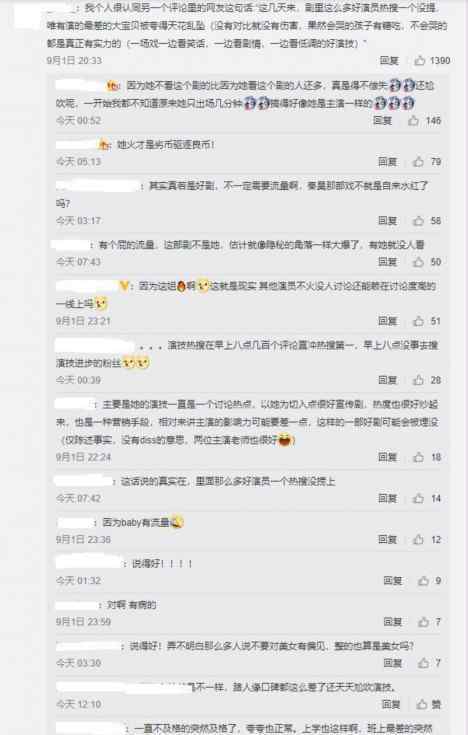Like the 07:43 comment with 50 likes
This screenshot has width=468, height=735.
(418, 262)
